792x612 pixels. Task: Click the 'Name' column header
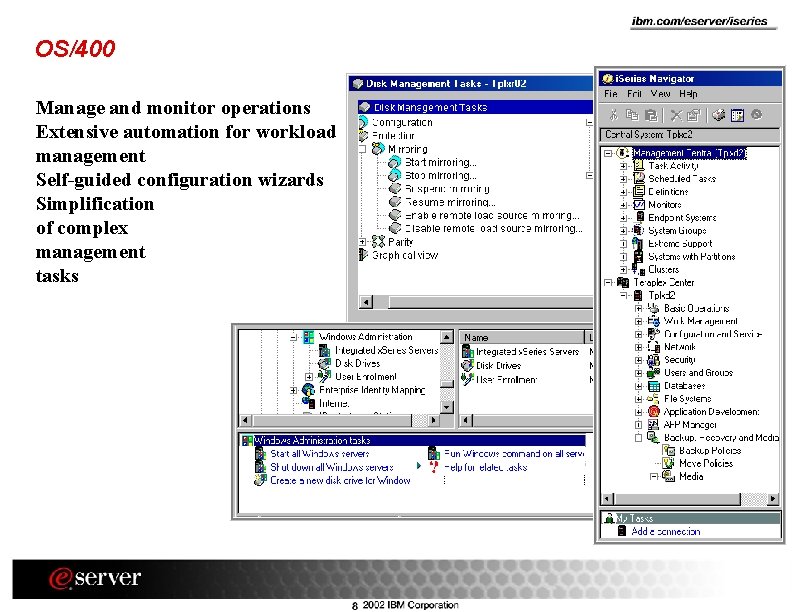[x=522, y=337]
